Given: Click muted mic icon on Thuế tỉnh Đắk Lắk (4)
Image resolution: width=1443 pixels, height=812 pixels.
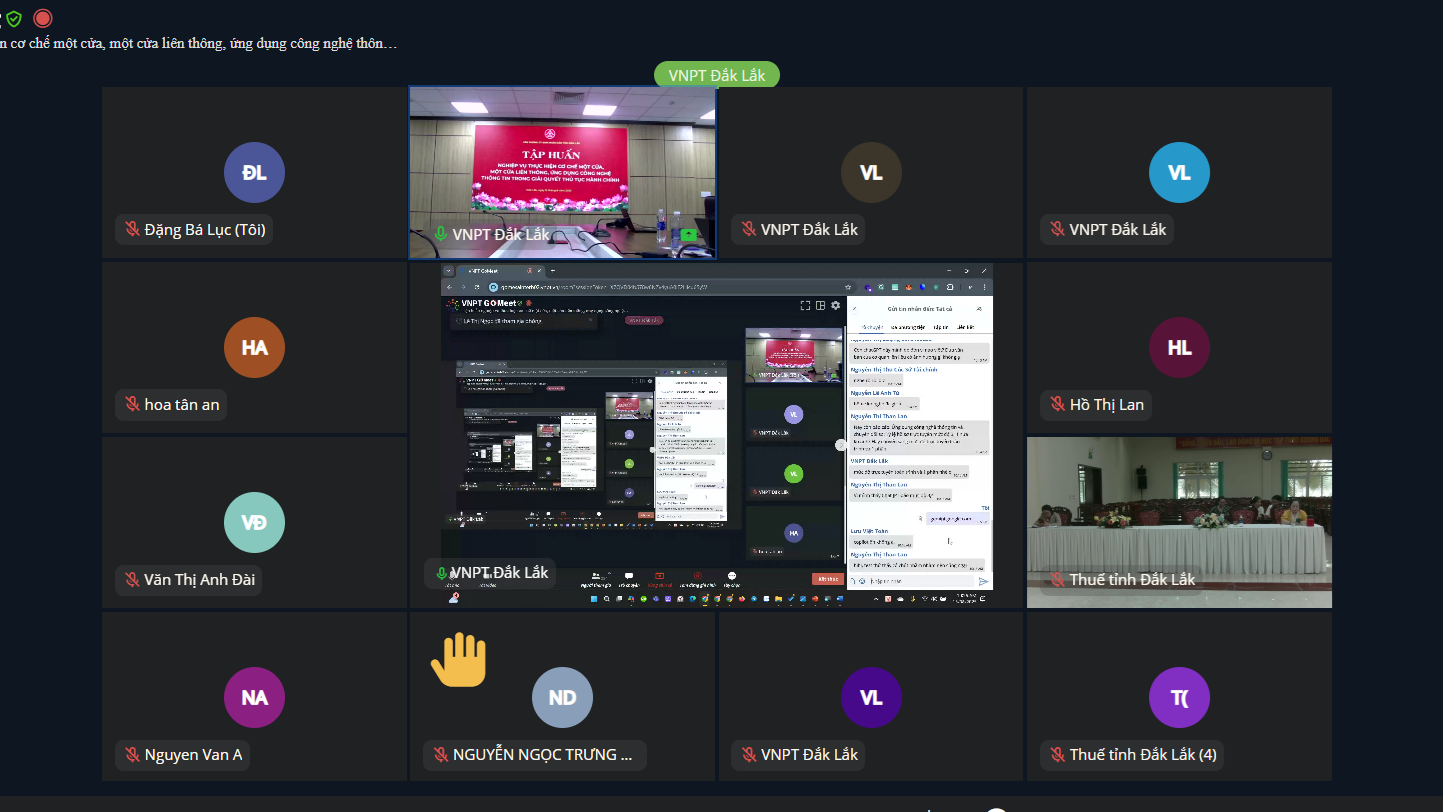Looking at the screenshot, I should [x=1056, y=754].
